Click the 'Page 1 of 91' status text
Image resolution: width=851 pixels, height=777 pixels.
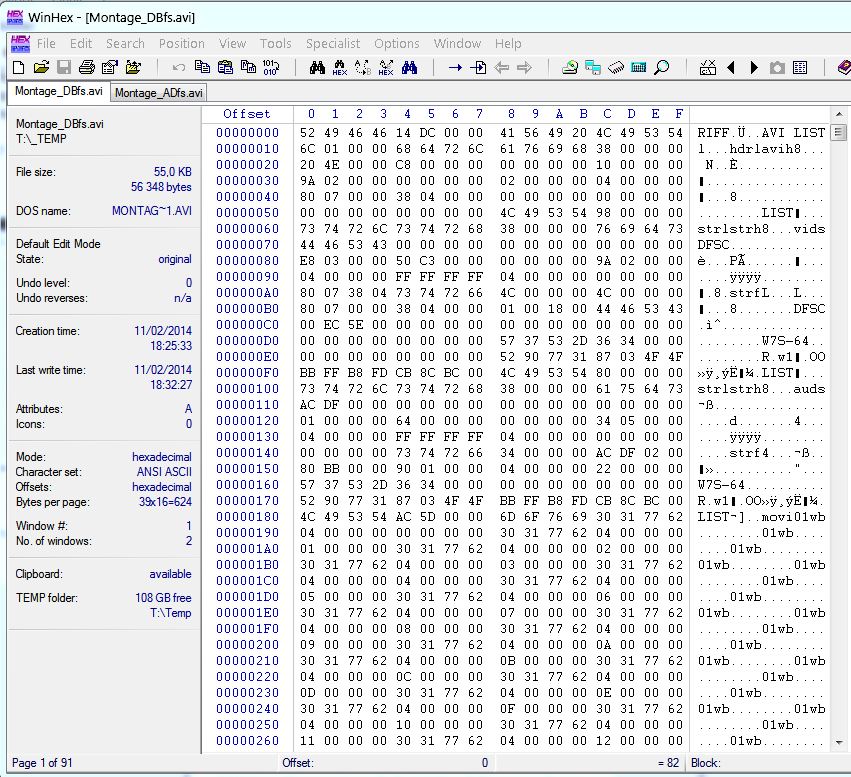pos(42,763)
